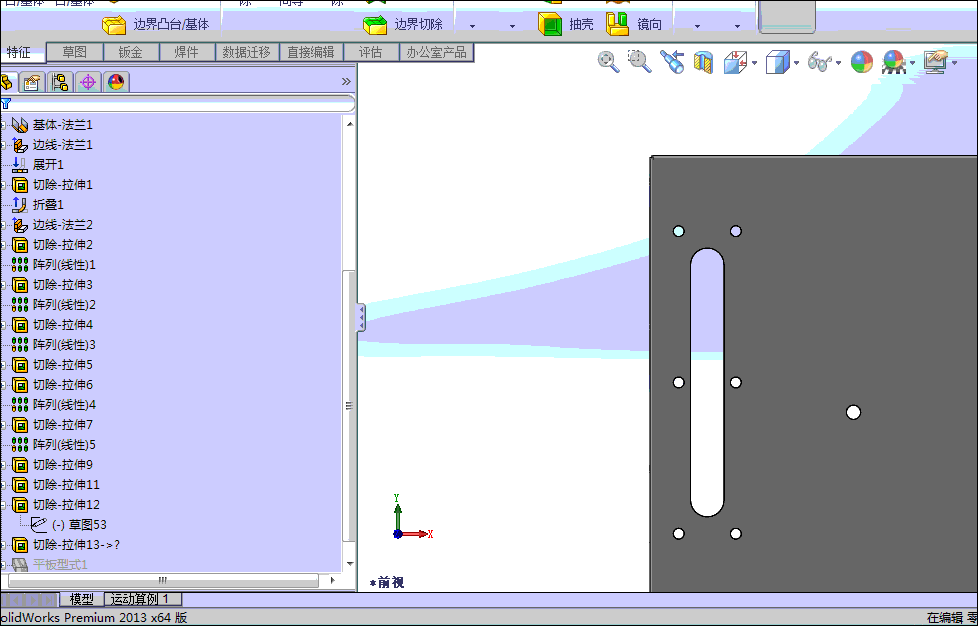Screen dimensions: 978x626
Task: Switch to the 焊件 ribbon tab
Action: pos(186,52)
